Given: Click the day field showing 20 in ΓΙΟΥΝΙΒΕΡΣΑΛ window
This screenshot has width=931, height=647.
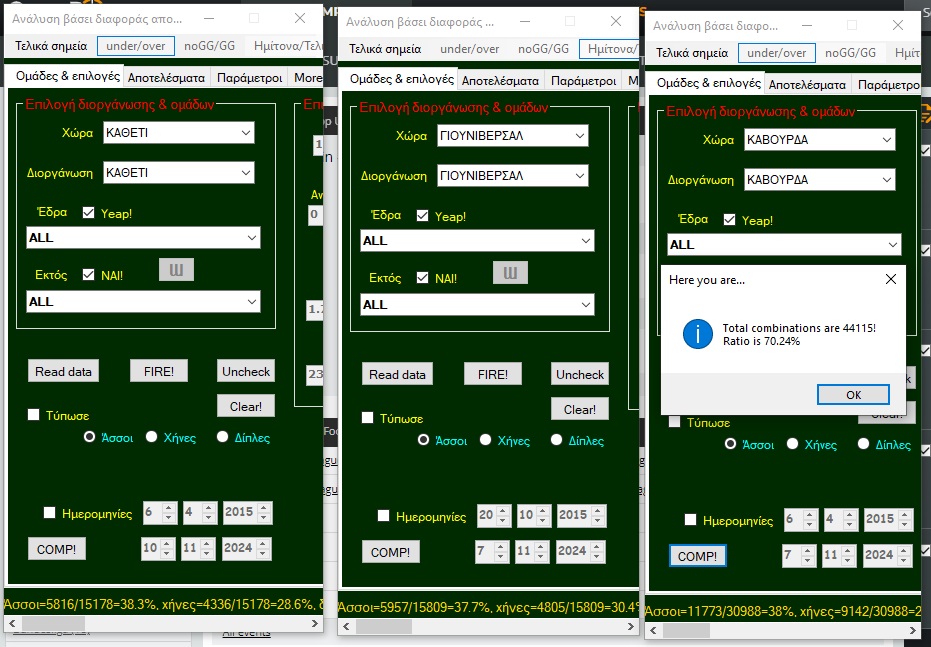Looking at the screenshot, I should point(493,515).
